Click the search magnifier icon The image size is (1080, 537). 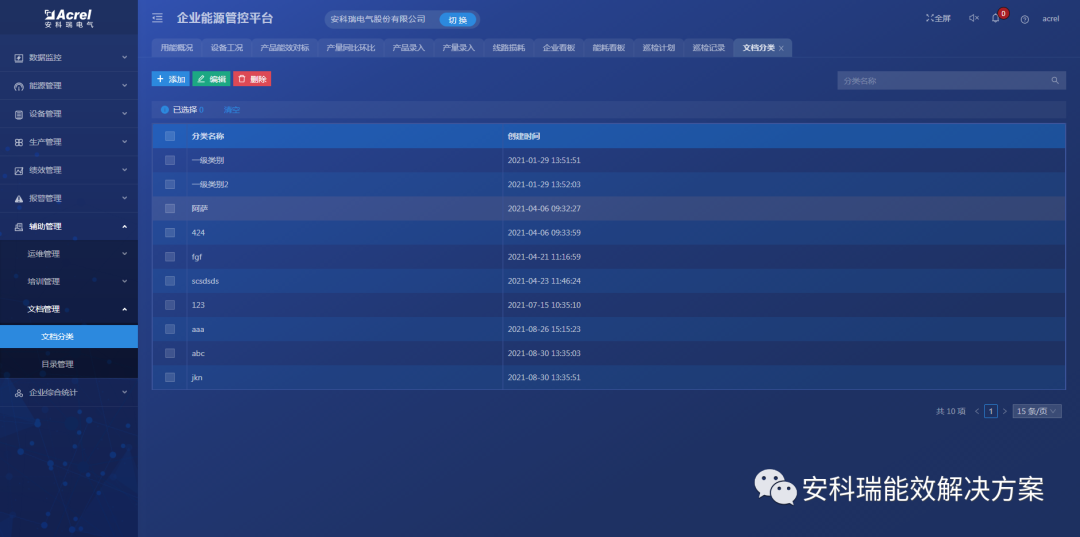(x=1055, y=81)
